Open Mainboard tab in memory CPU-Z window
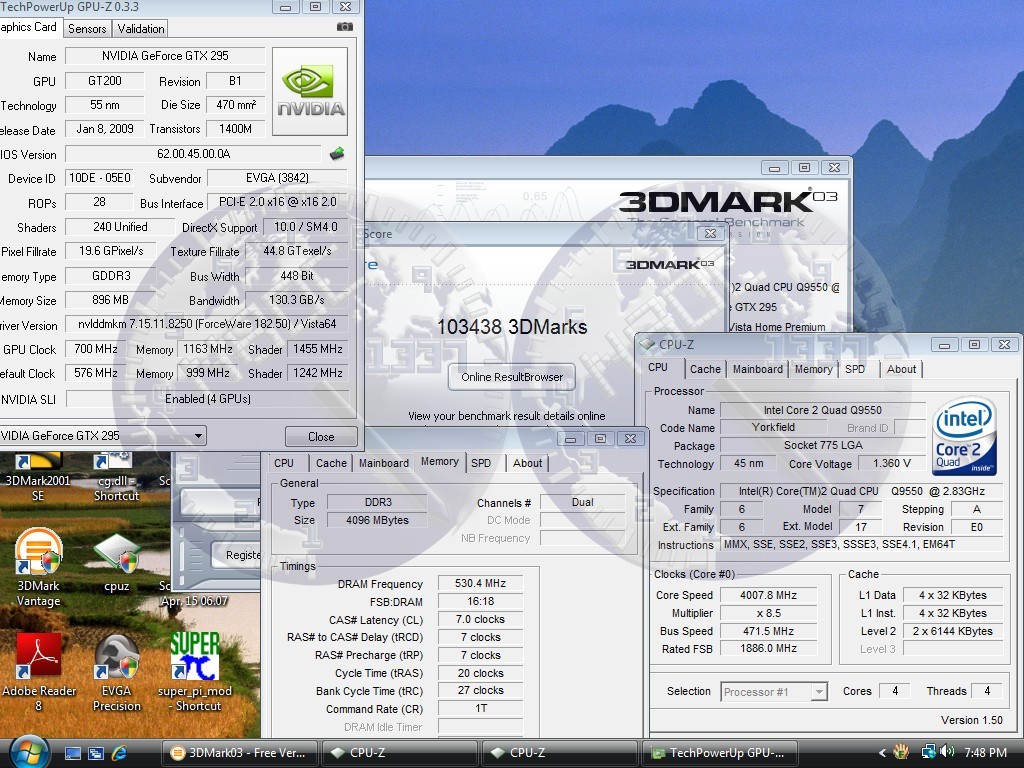This screenshot has width=1024, height=768. (383, 463)
